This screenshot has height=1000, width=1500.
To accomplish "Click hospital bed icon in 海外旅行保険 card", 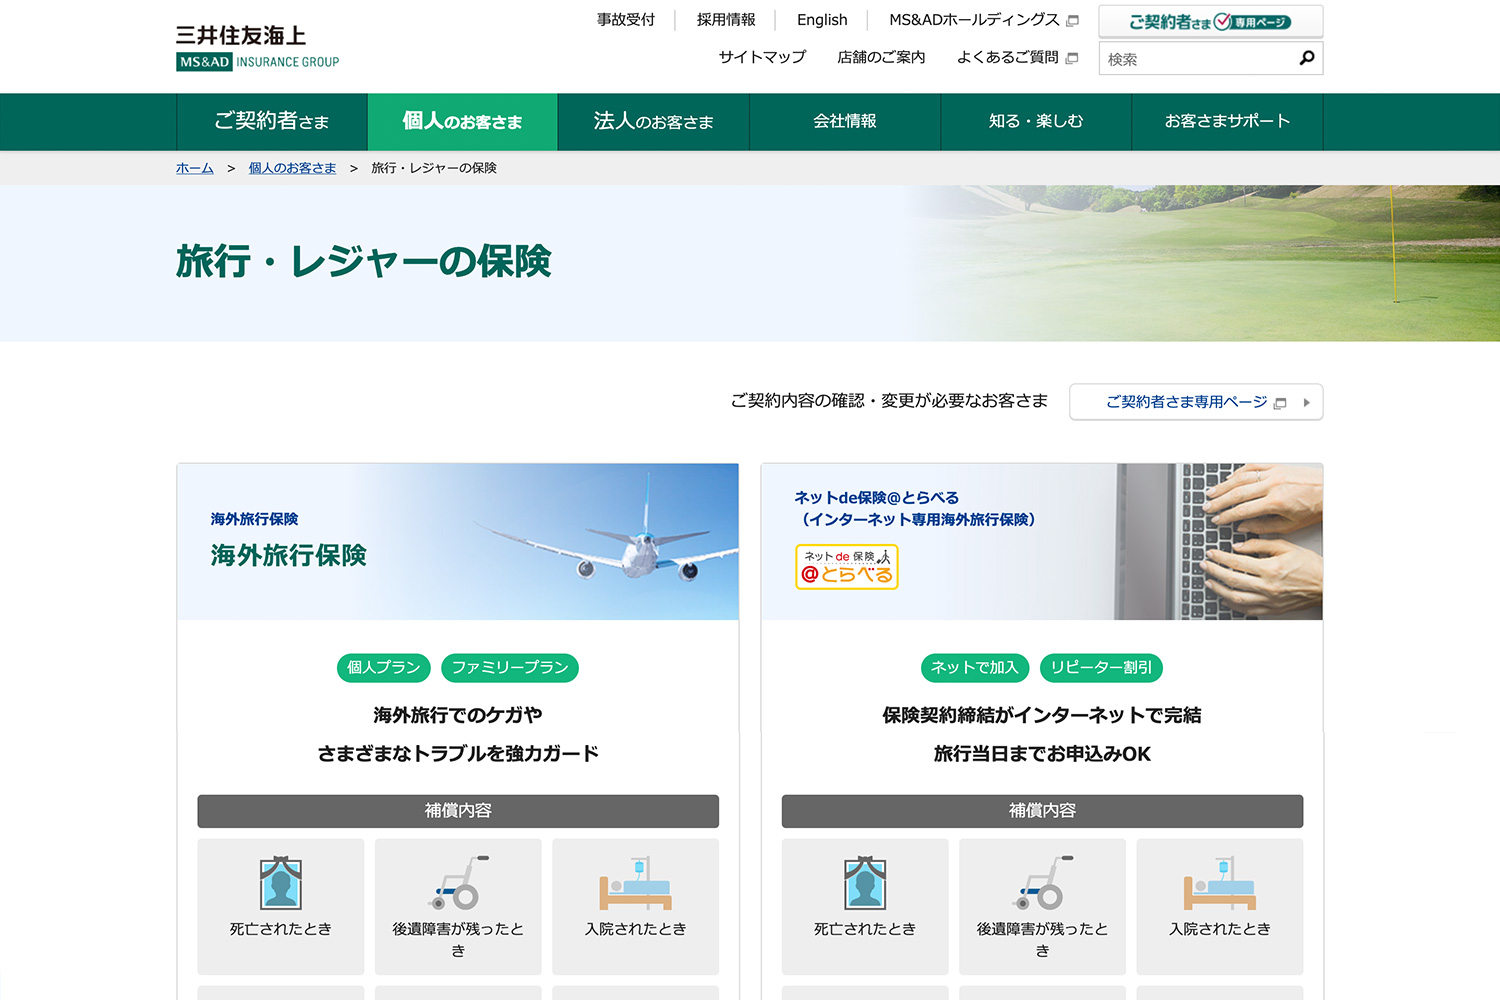I will pyautogui.click(x=636, y=883).
